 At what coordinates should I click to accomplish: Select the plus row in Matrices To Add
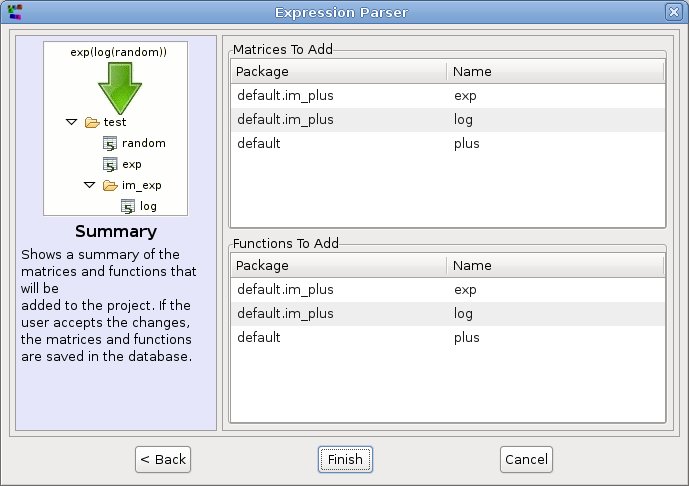[447, 144]
